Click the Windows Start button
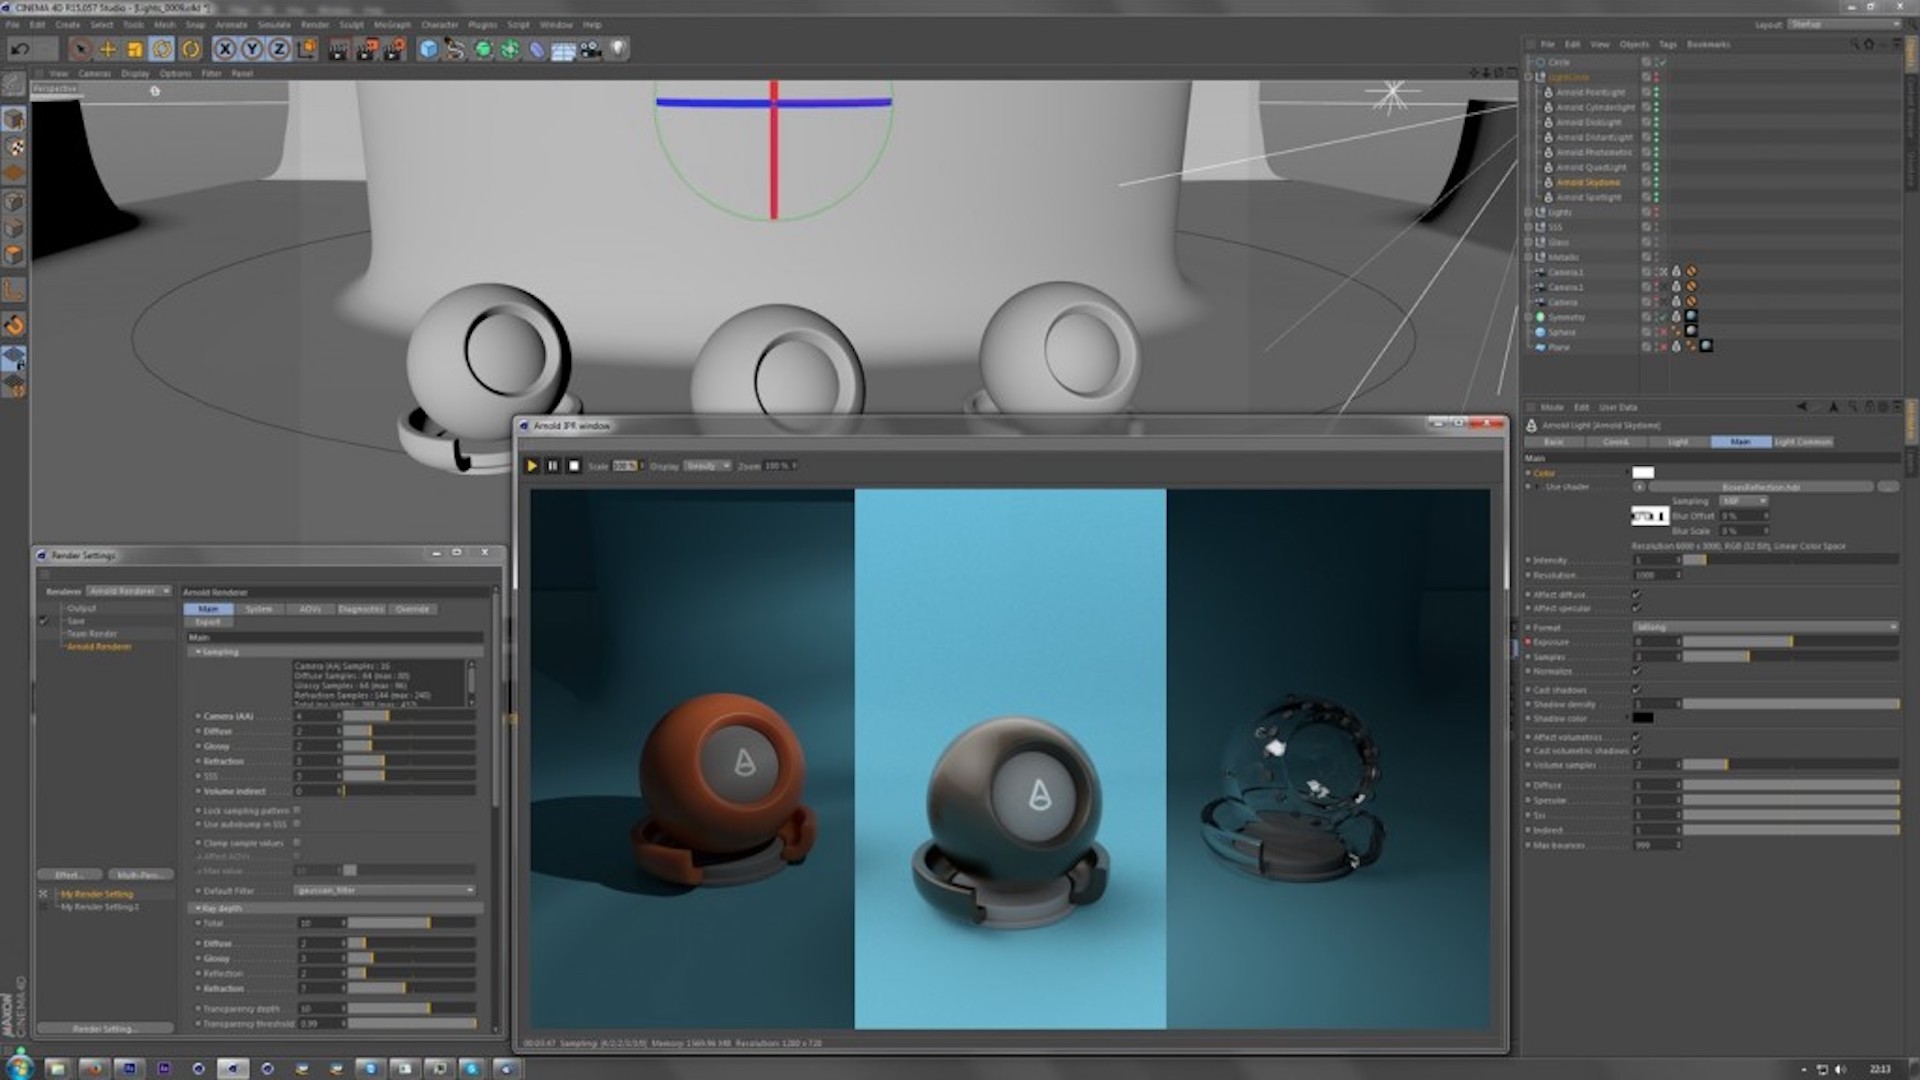The width and height of the screenshot is (1920, 1080). [x=20, y=1067]
